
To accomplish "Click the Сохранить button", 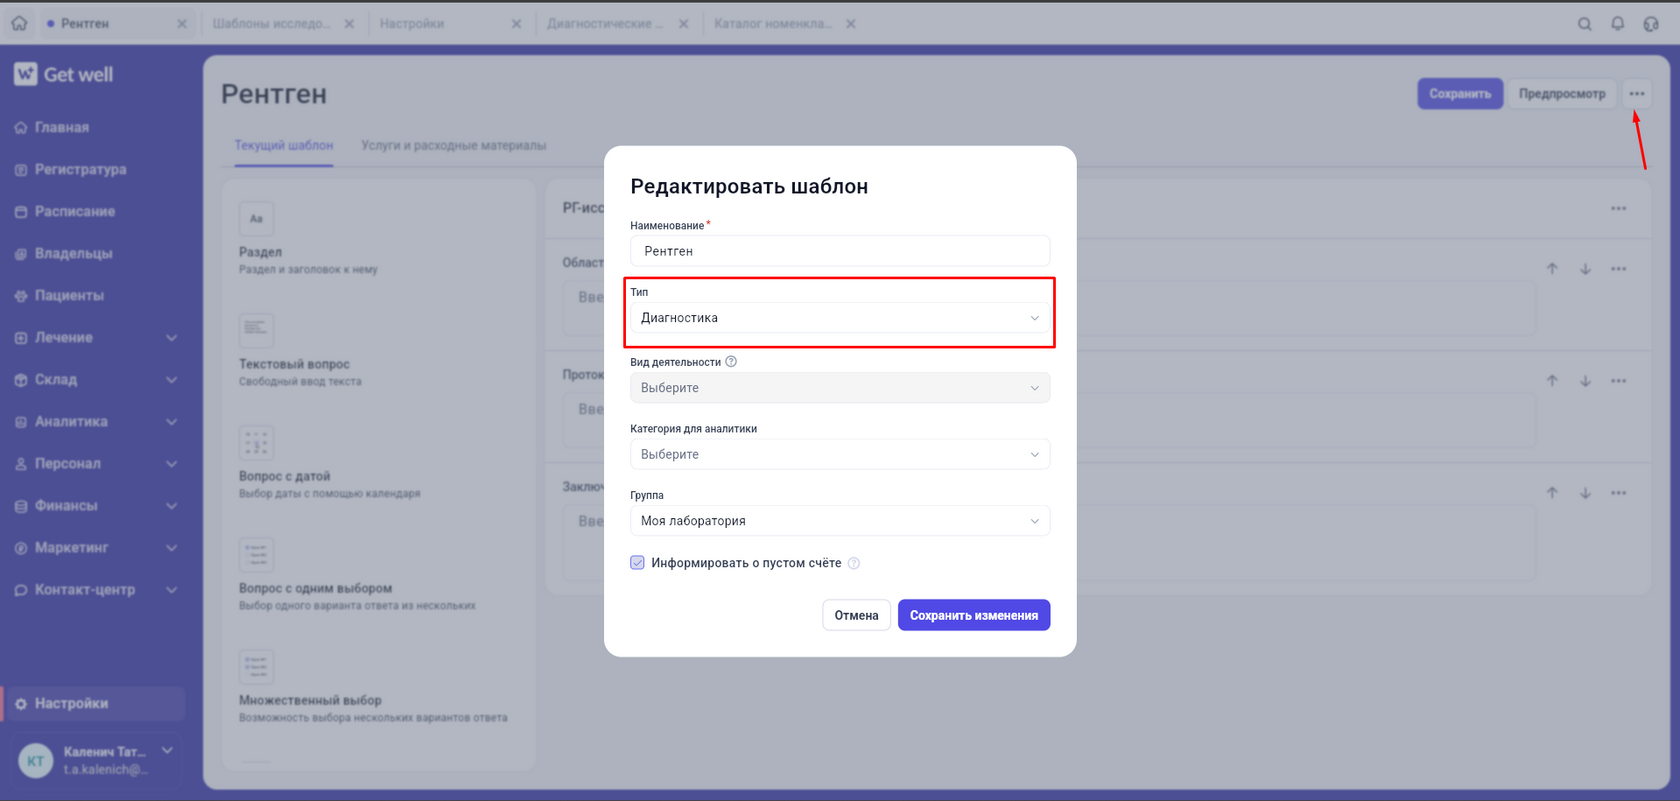I will tap(1460, 94).
